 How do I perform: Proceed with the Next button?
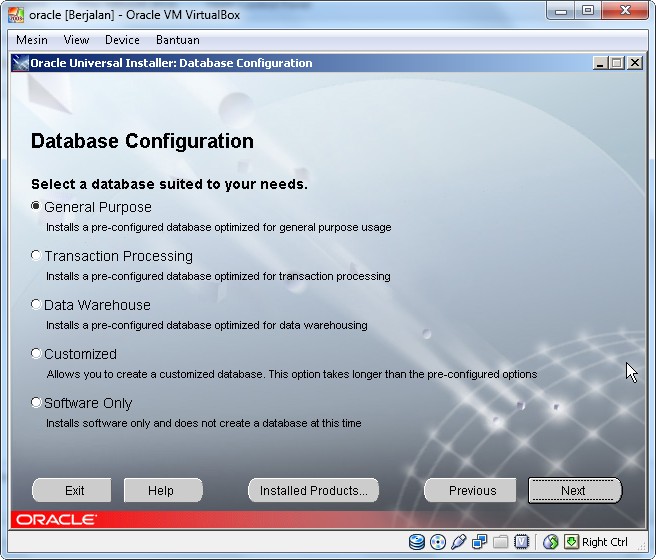point(575,490)
